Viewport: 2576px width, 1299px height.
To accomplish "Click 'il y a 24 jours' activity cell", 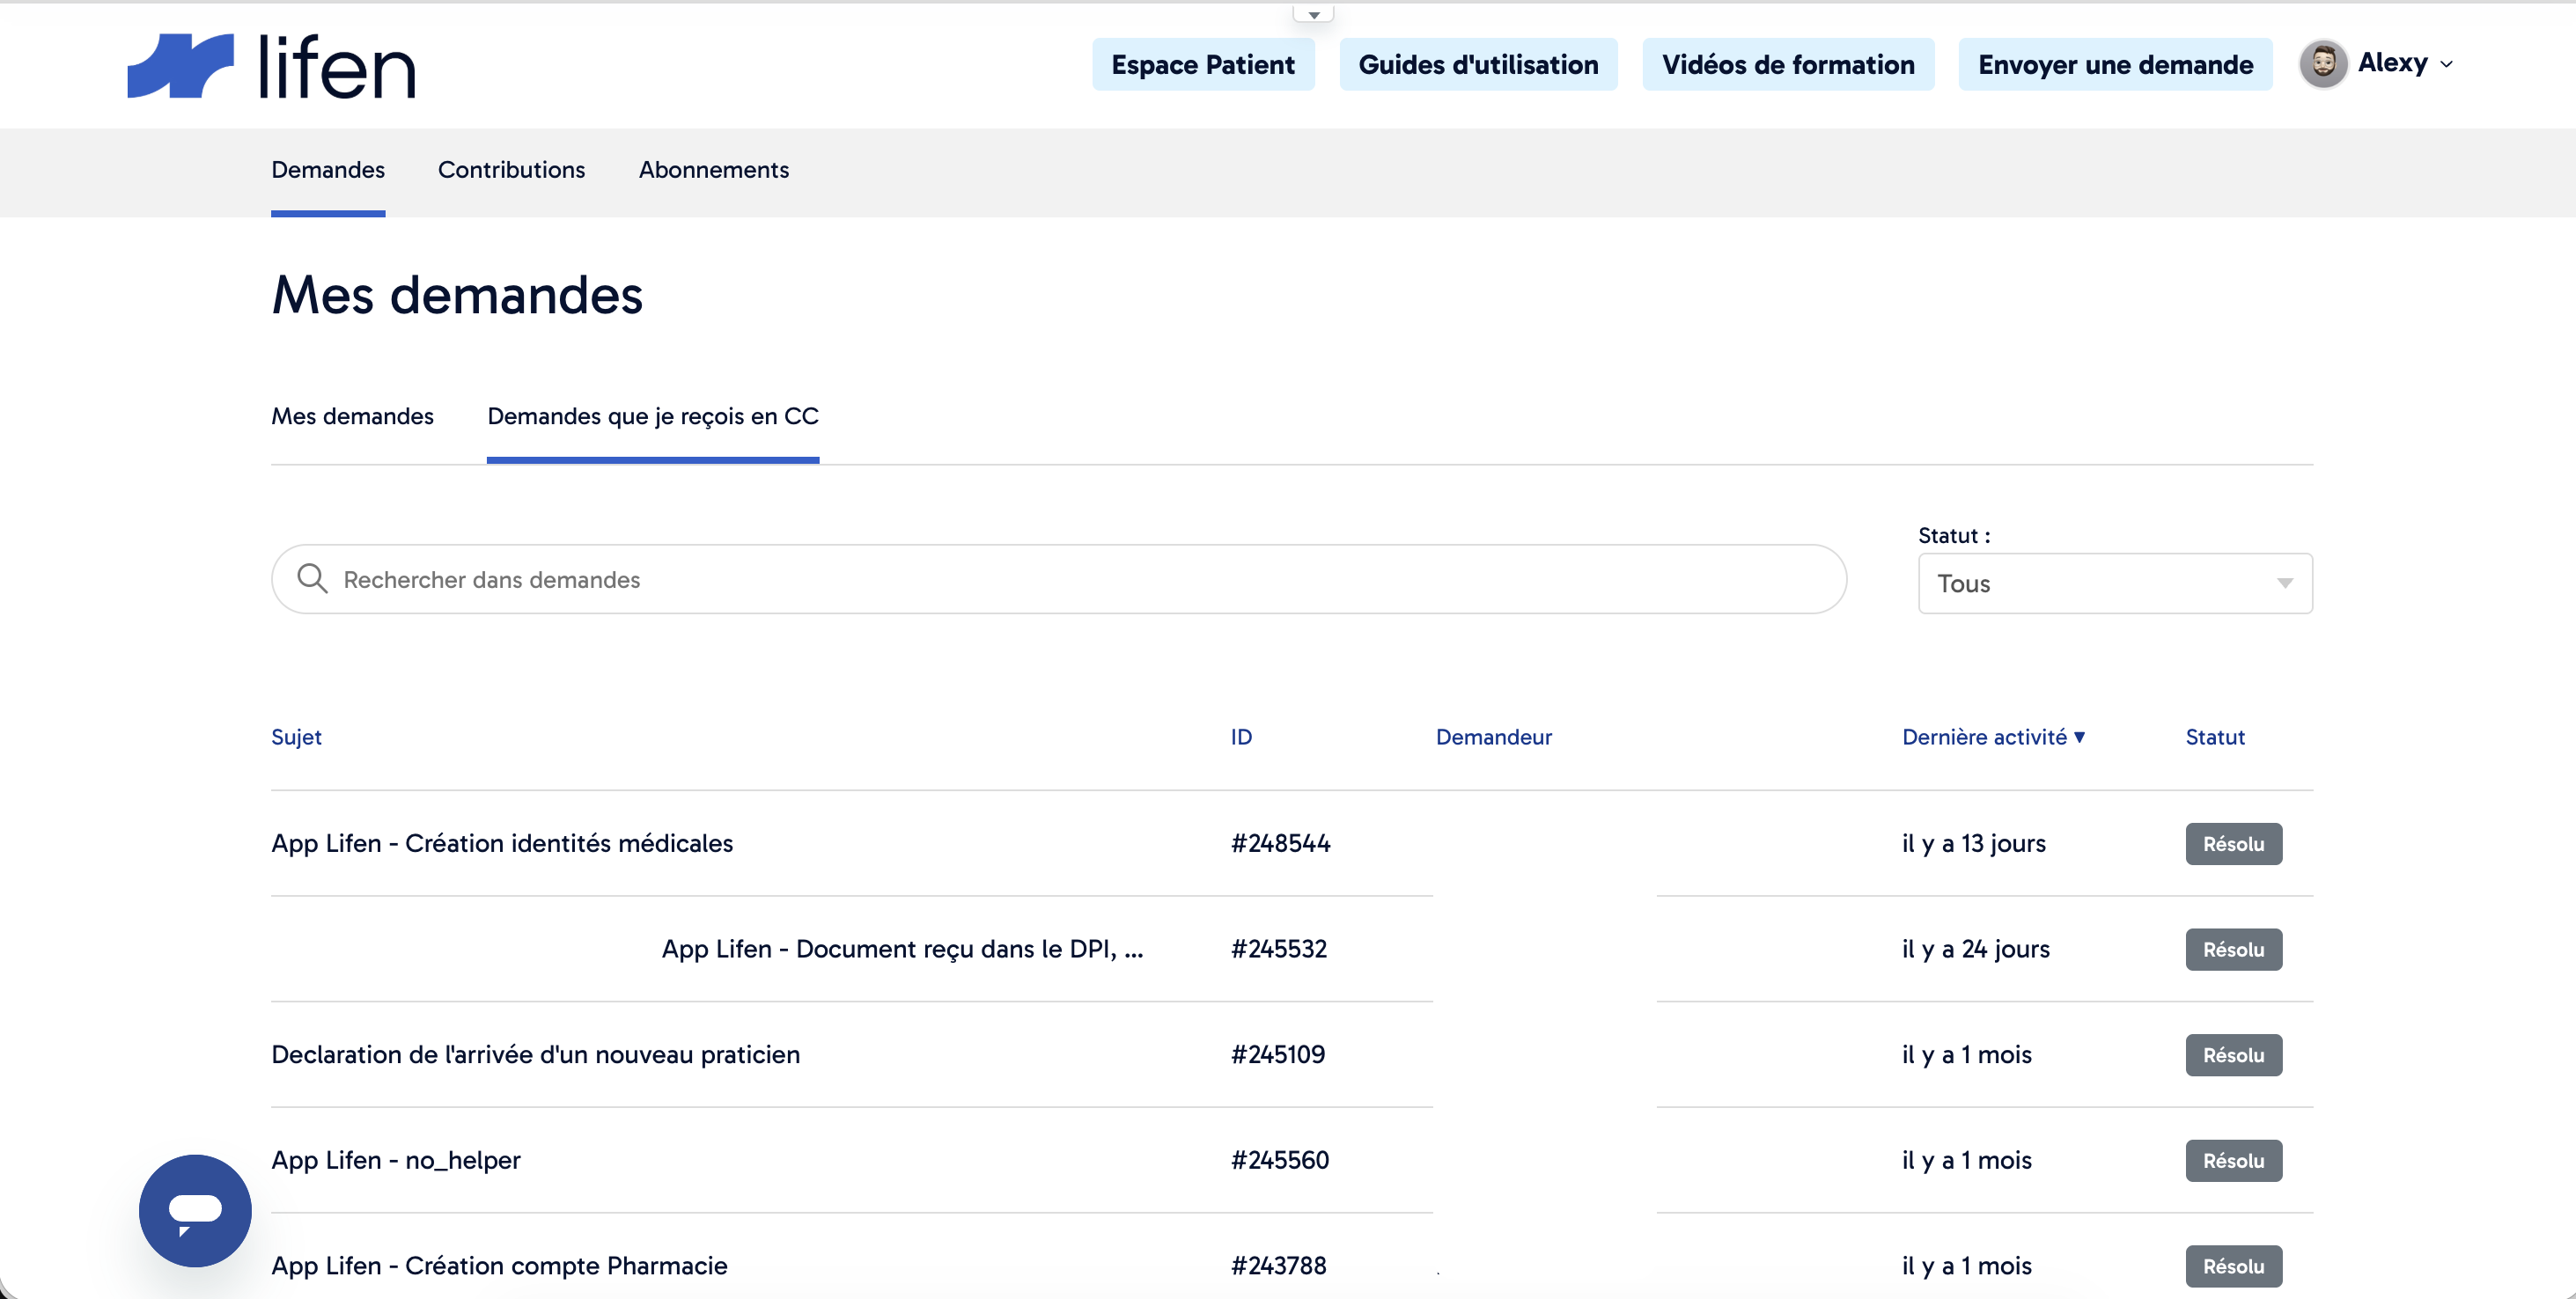I will pyautogui.click(x=1975, y=949).
